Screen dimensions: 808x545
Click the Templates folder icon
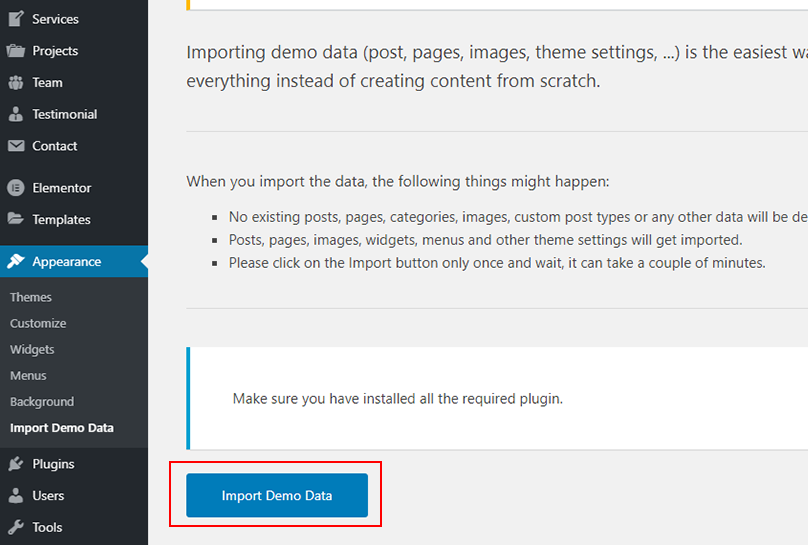[x=15, y=220]
